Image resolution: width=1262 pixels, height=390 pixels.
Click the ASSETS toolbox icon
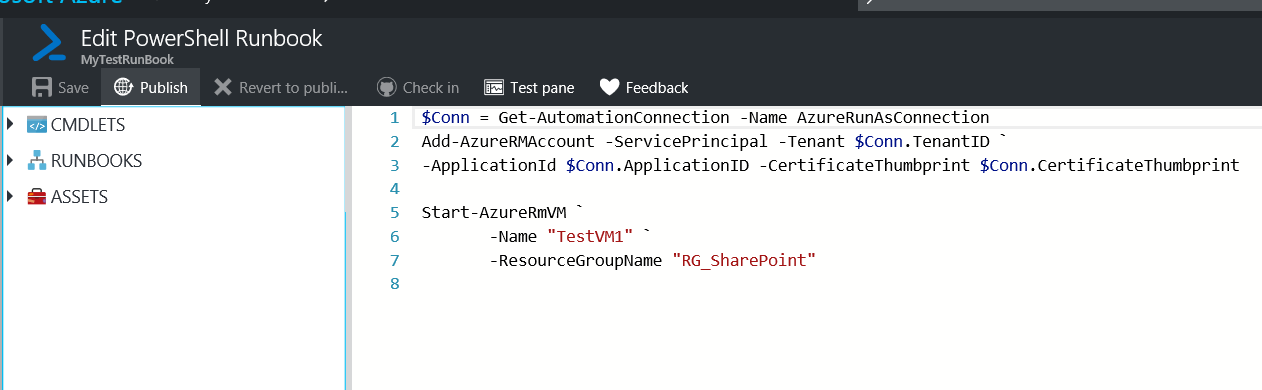pyautogui.click(x=37, y=197)
